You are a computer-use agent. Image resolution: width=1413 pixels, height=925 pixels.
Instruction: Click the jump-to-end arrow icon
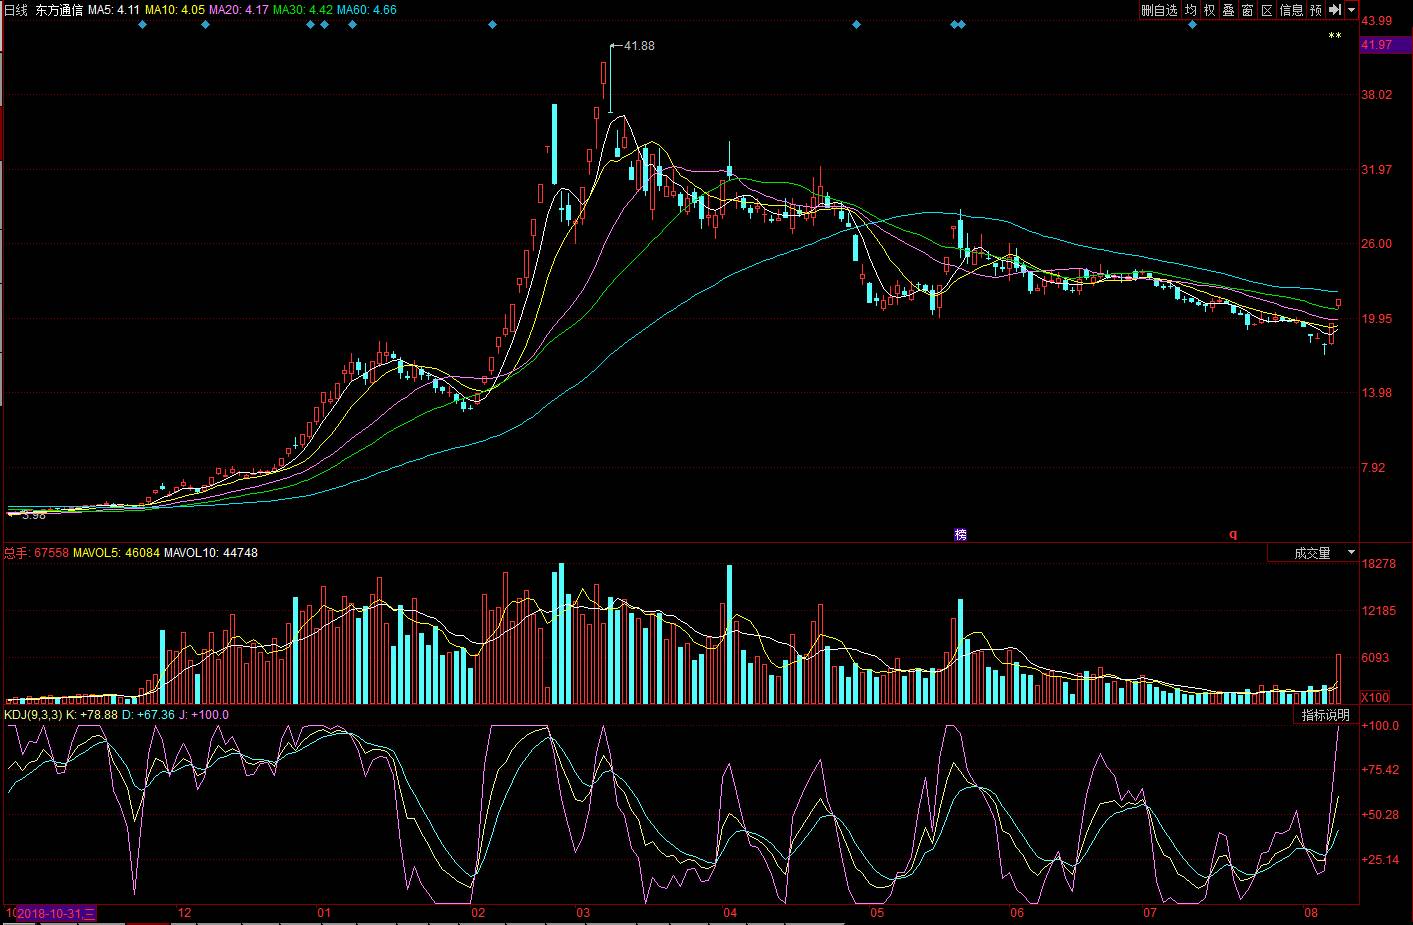coord(1334,10)
